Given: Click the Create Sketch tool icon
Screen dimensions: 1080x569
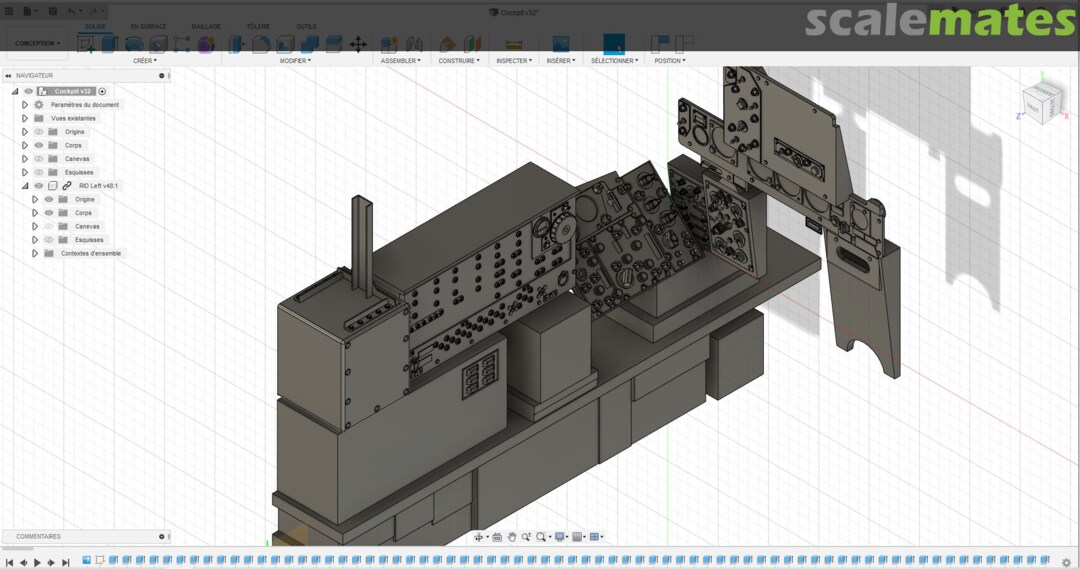Looking at the screenshot, I should coord(87,44).
